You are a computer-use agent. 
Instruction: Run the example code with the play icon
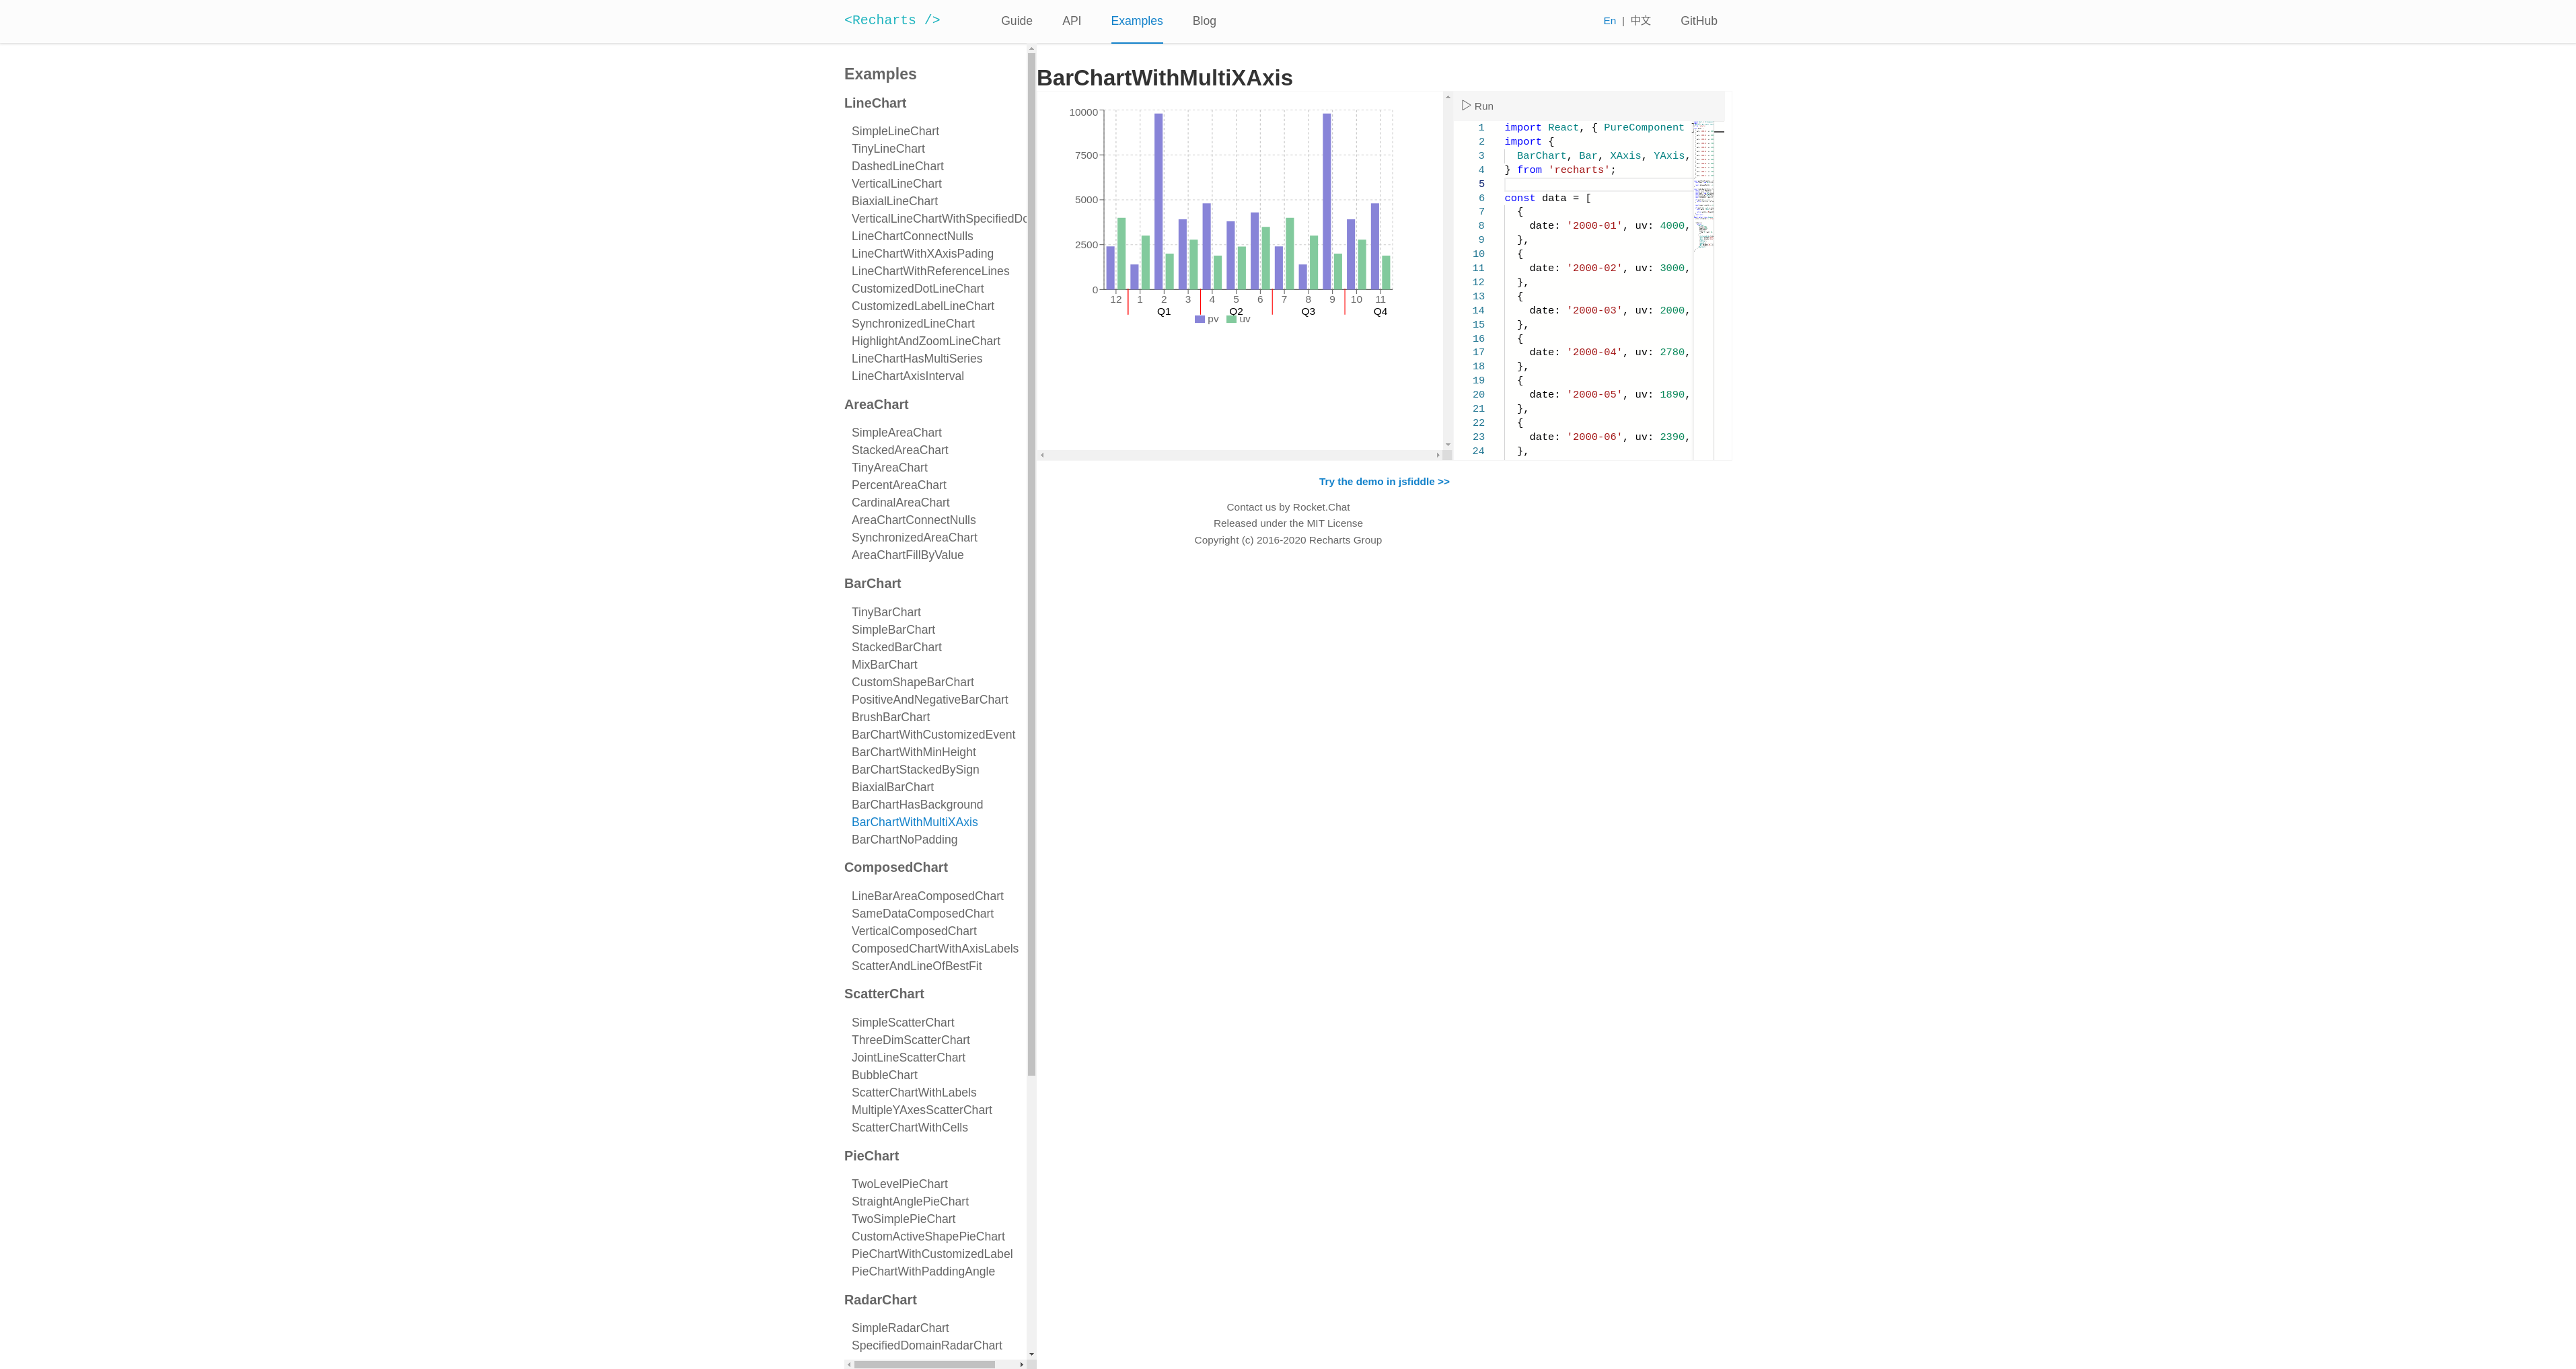[x=1476, y=106]
